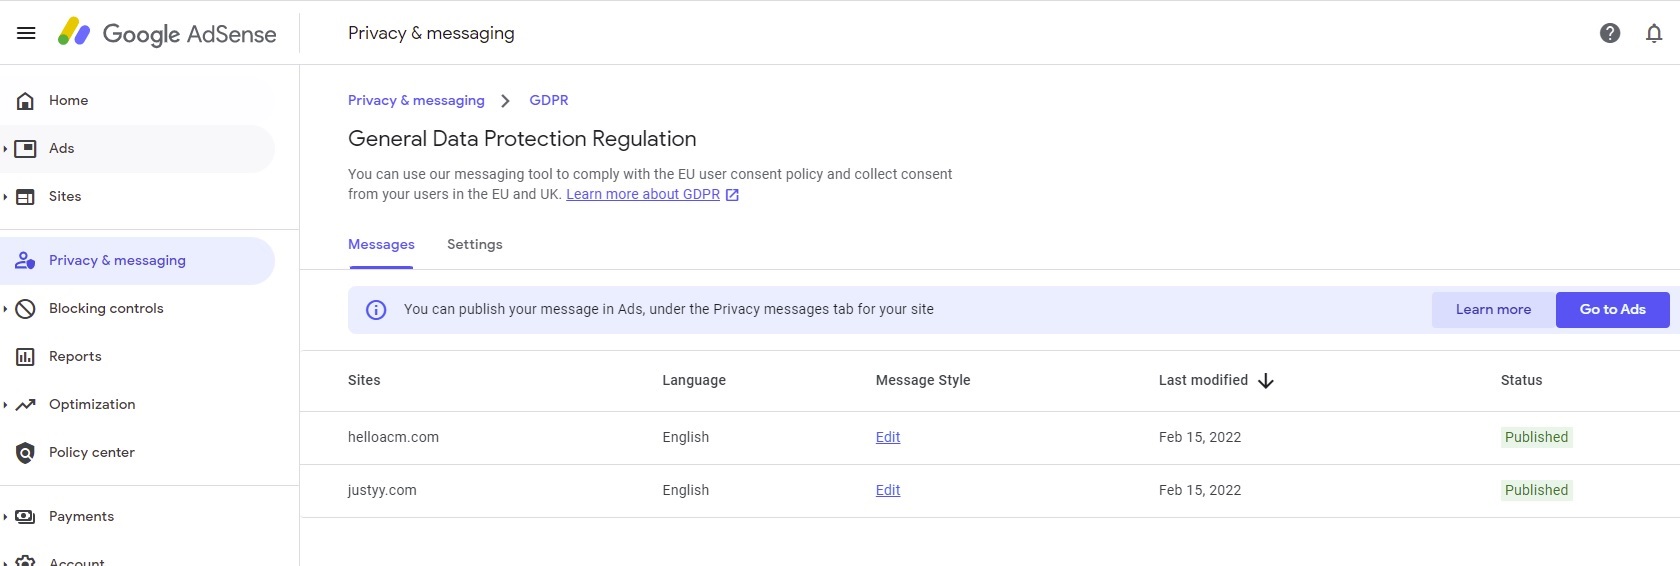Expand the Sites sidebar section
This screenshot has height=566, width=1680.
[5, 196]
